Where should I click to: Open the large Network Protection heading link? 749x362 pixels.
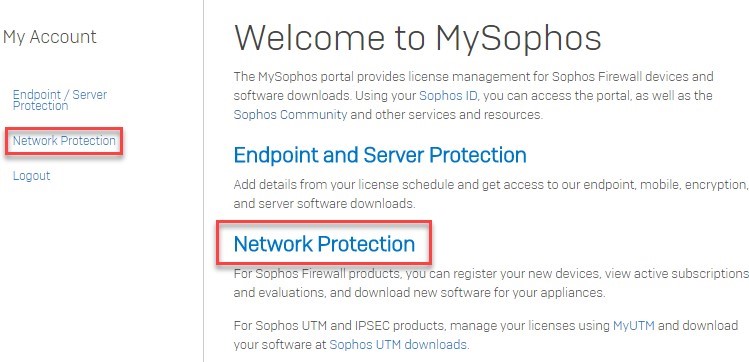324,244
